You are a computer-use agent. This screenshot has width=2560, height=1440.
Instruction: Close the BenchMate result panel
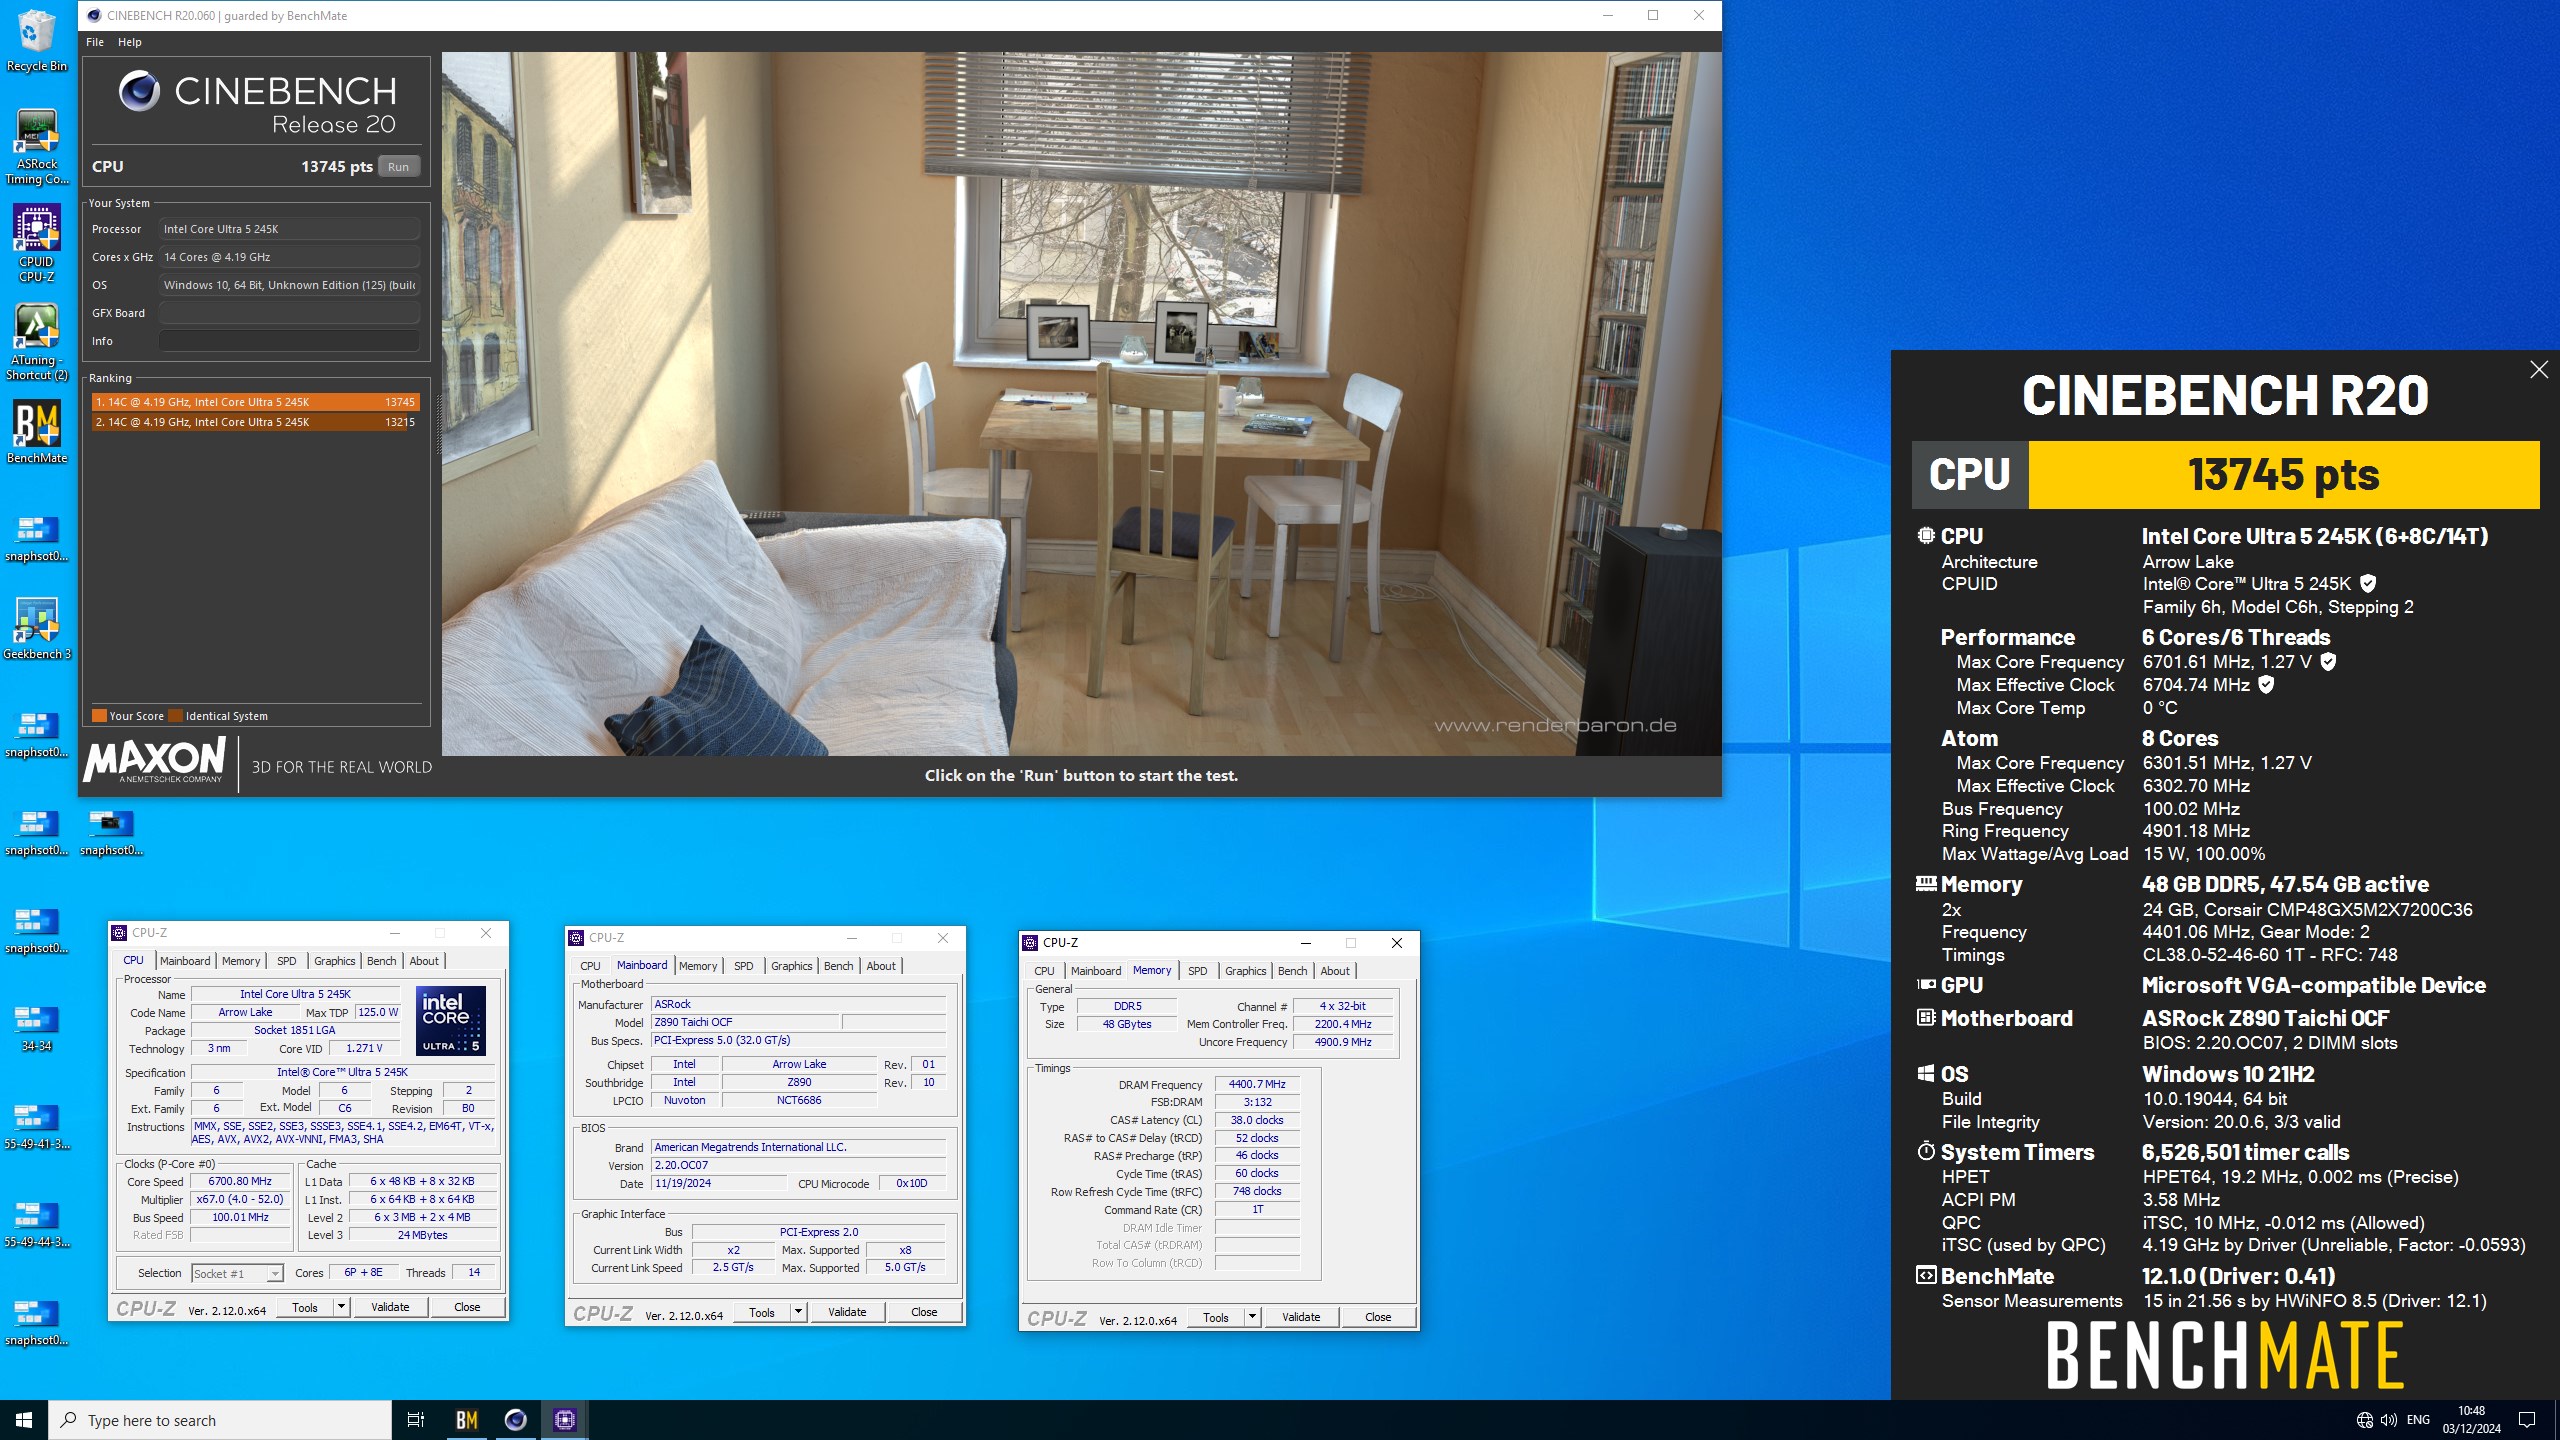pos(2539,370)
